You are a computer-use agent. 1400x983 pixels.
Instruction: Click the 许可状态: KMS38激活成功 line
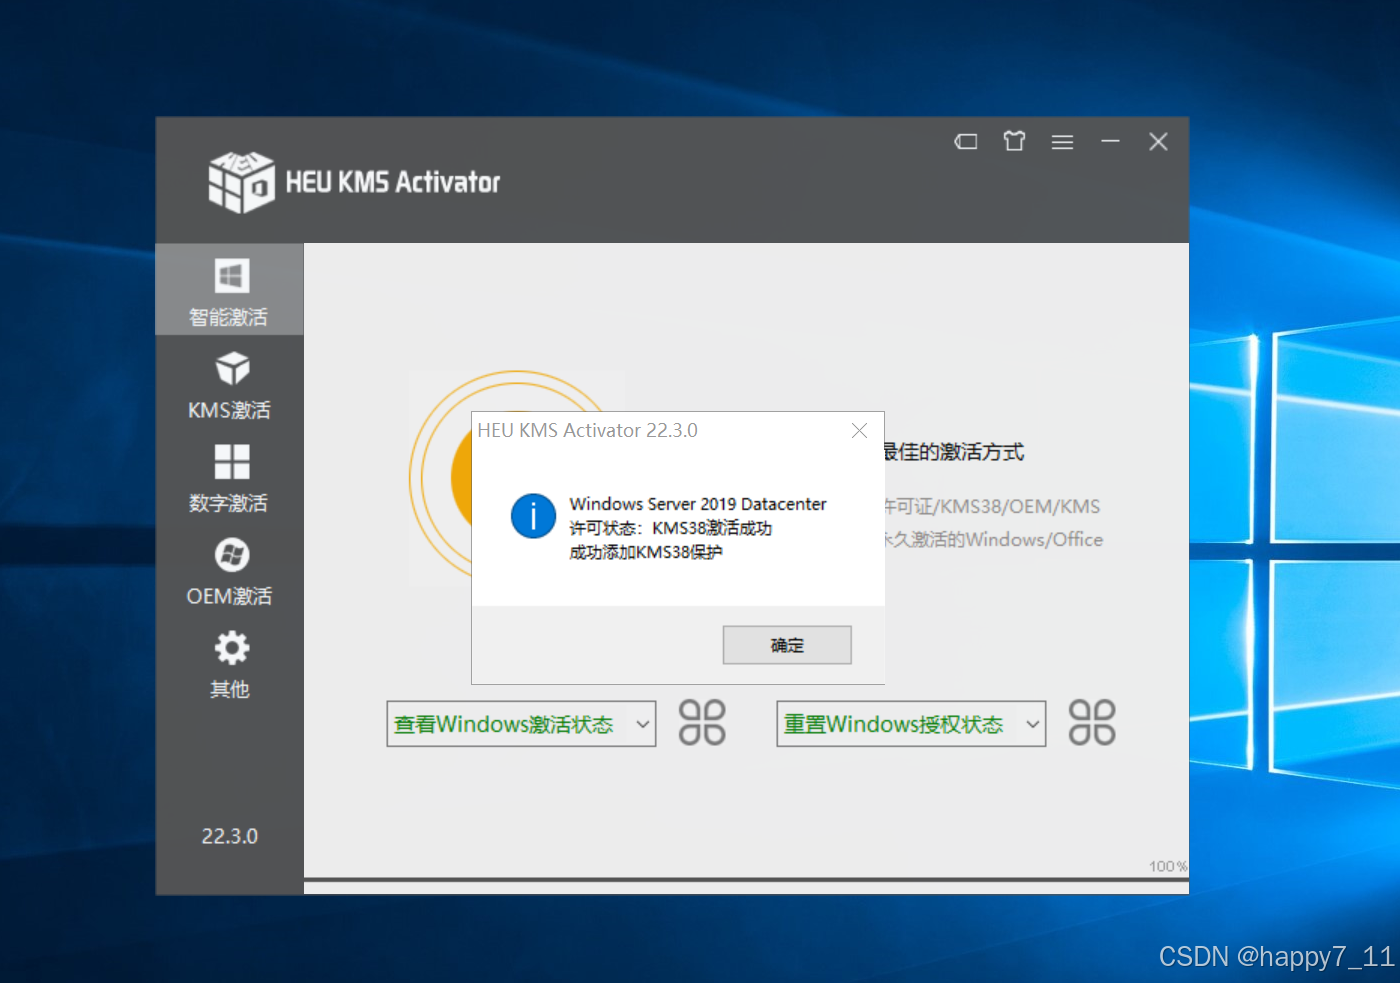(x=670, y=528)
